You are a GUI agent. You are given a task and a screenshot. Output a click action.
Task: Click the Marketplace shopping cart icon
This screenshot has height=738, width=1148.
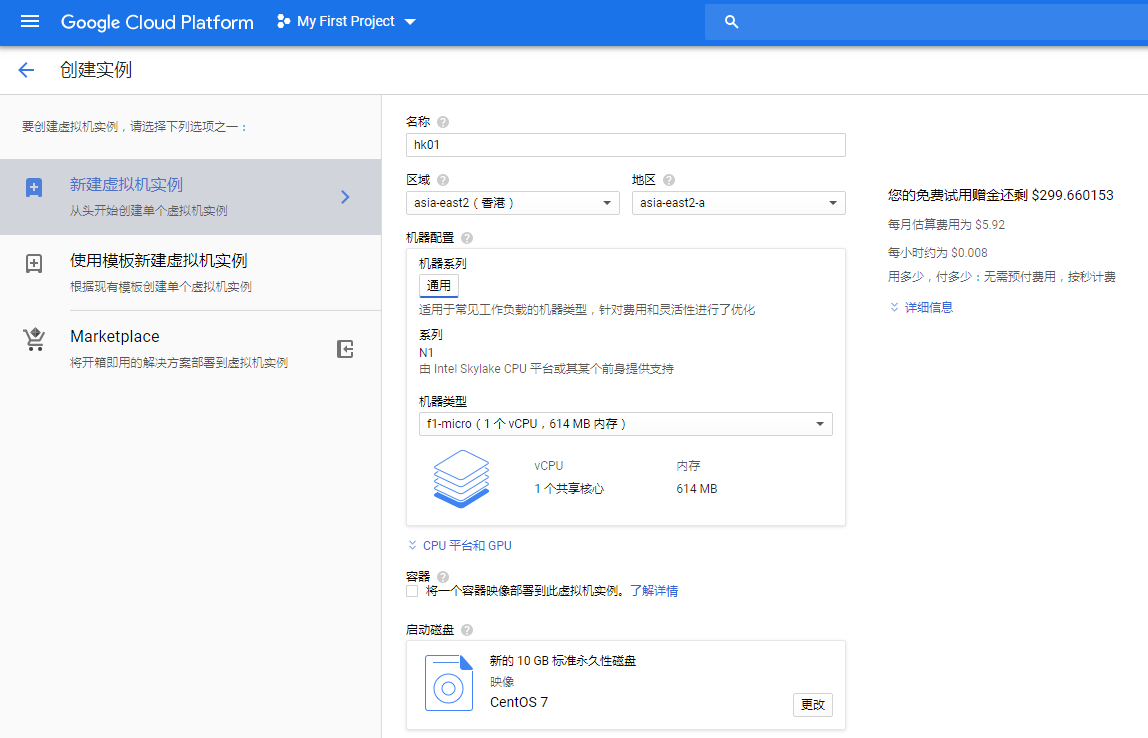34,339
